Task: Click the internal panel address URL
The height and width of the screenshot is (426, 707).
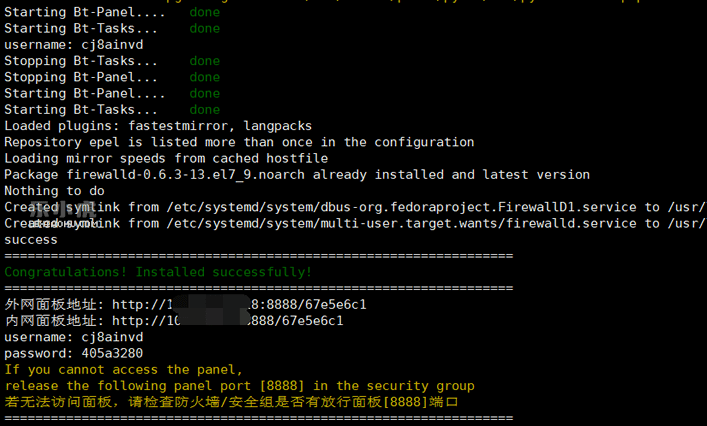Action: tap(227, 321)
